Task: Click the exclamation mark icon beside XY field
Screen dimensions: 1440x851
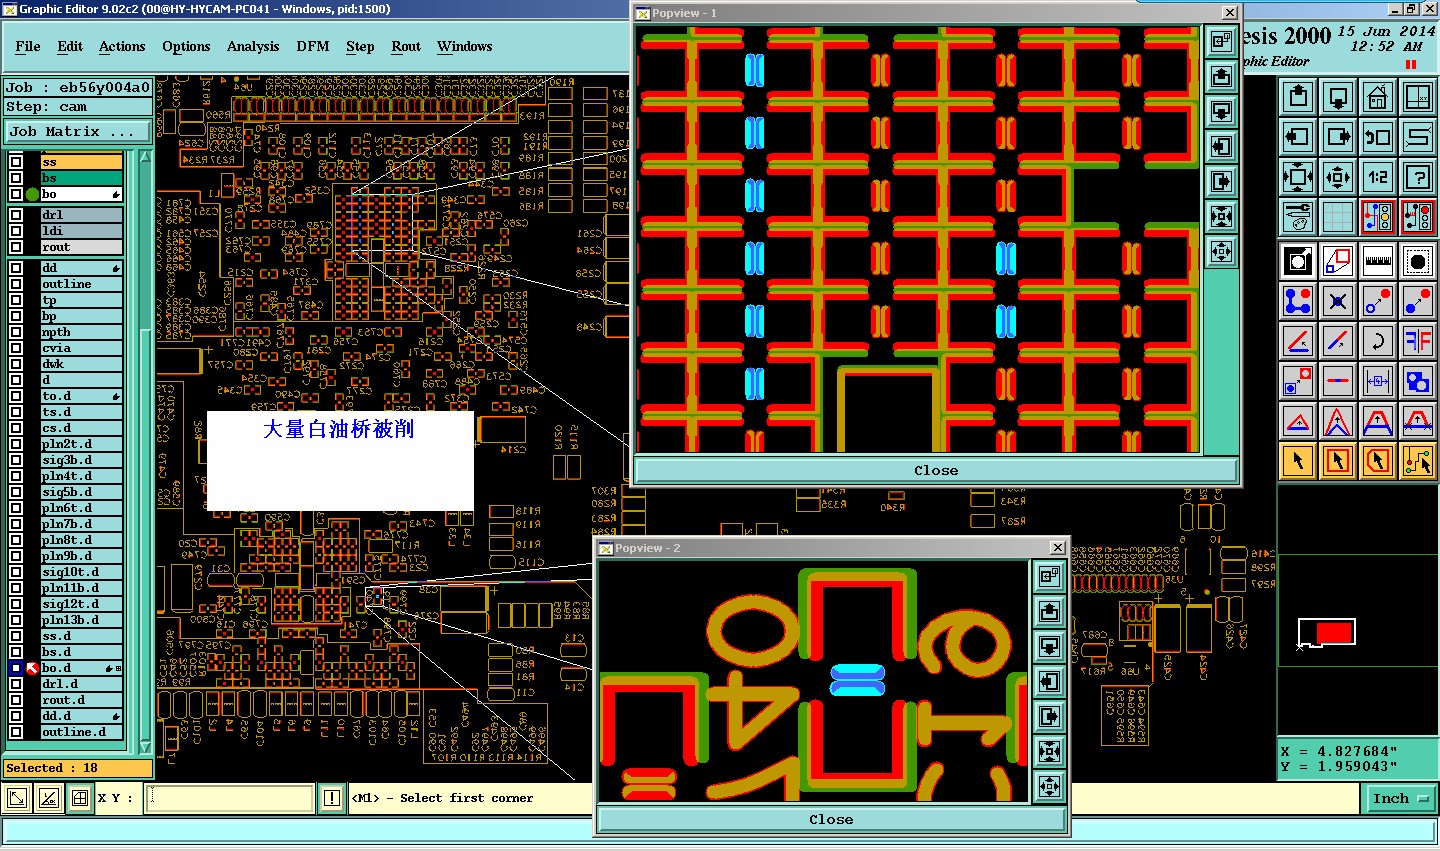Action: pyautogui.click(x=332, y=798)
